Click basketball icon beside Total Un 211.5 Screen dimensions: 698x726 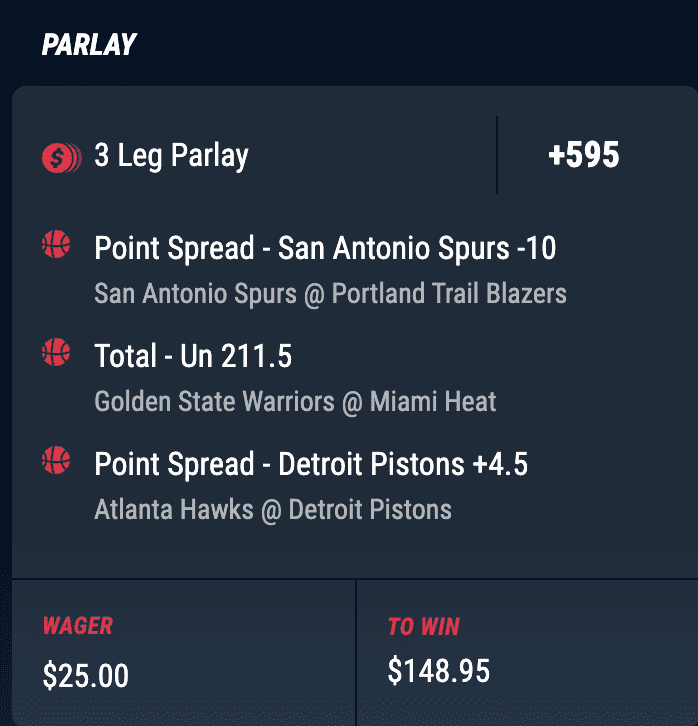(56, 352)
